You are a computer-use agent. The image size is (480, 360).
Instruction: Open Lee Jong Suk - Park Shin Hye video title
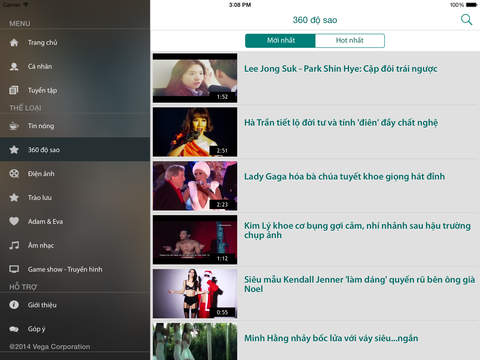click(340, 69)
